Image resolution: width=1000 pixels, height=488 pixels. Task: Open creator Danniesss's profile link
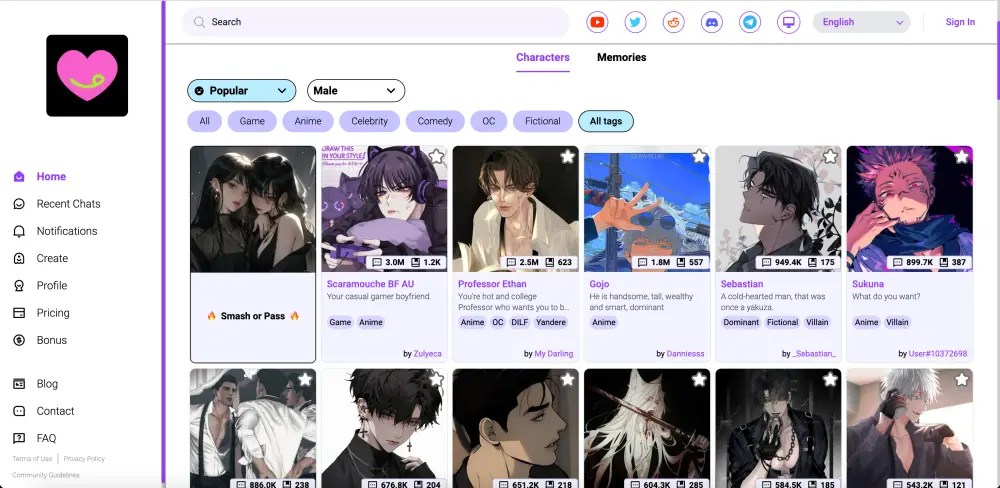686,353
